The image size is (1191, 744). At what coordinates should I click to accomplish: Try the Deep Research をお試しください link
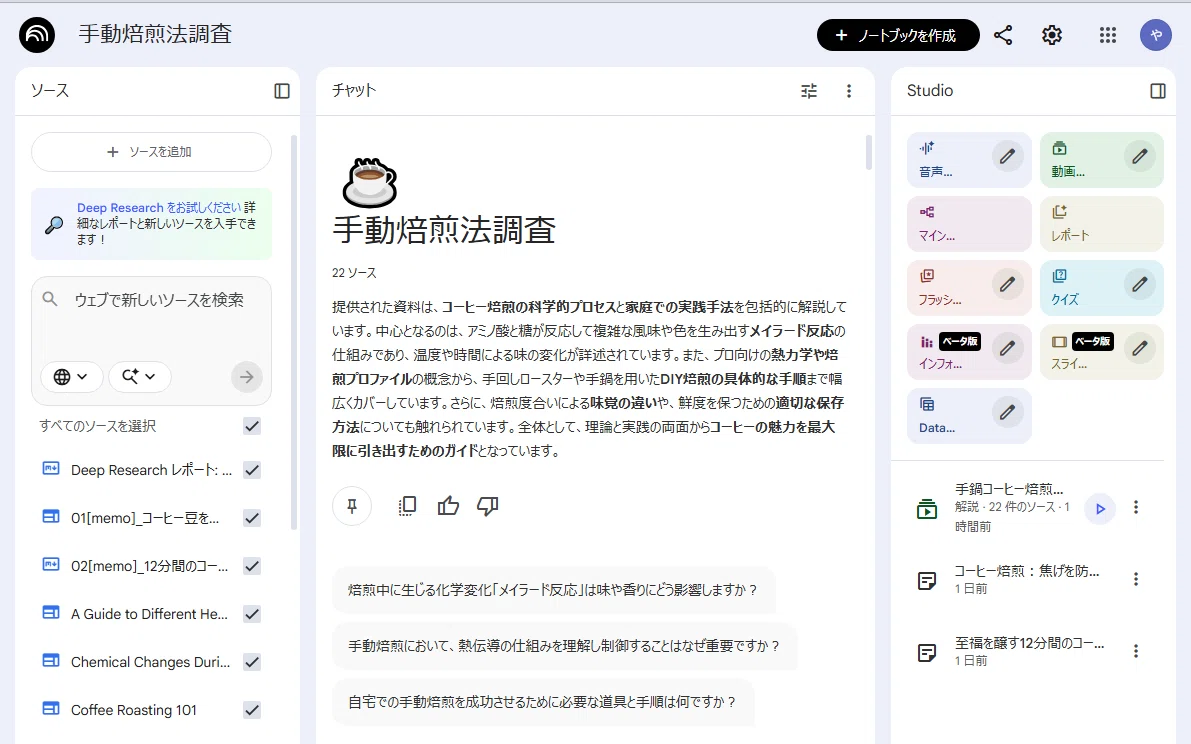click(159, 207)
